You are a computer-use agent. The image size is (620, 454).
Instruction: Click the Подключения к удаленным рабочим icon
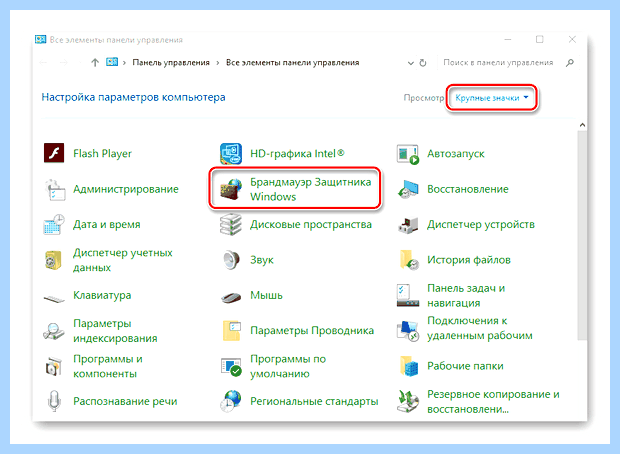tap(408, 331)
